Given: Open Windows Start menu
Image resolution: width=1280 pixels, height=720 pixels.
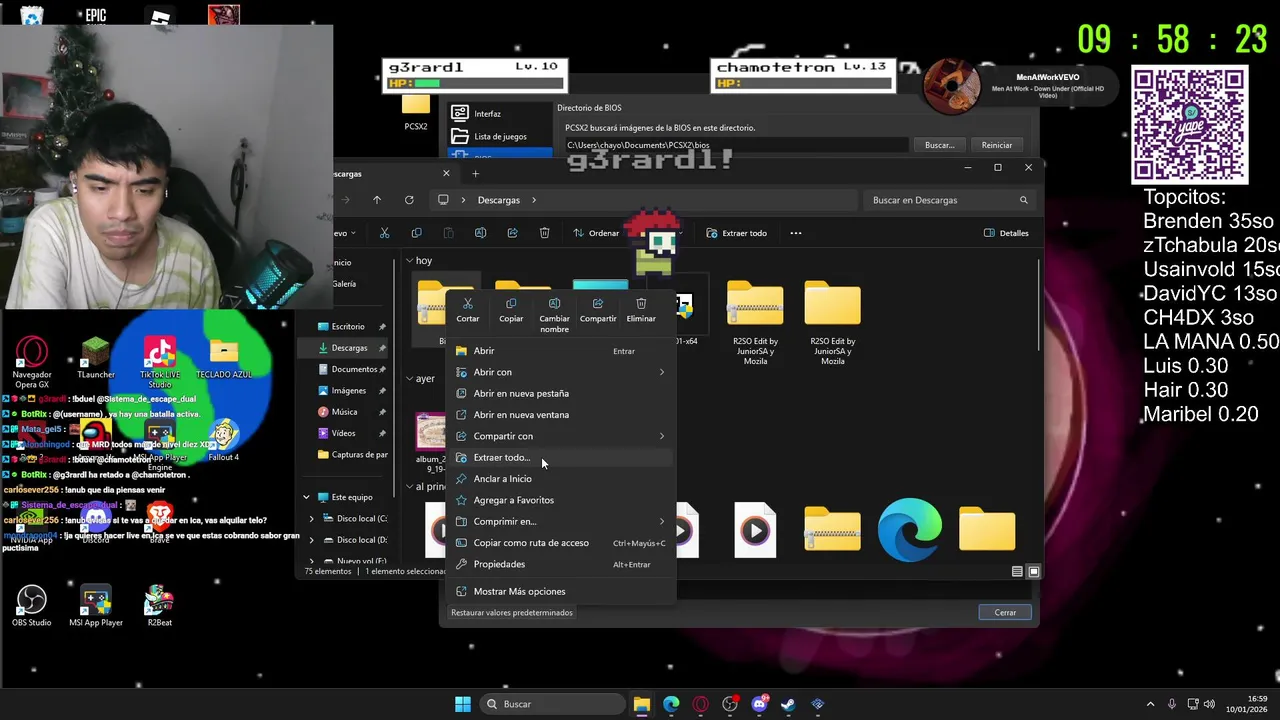Looking at the screenshot, I should pyautogui.click(x=463, y=704).
